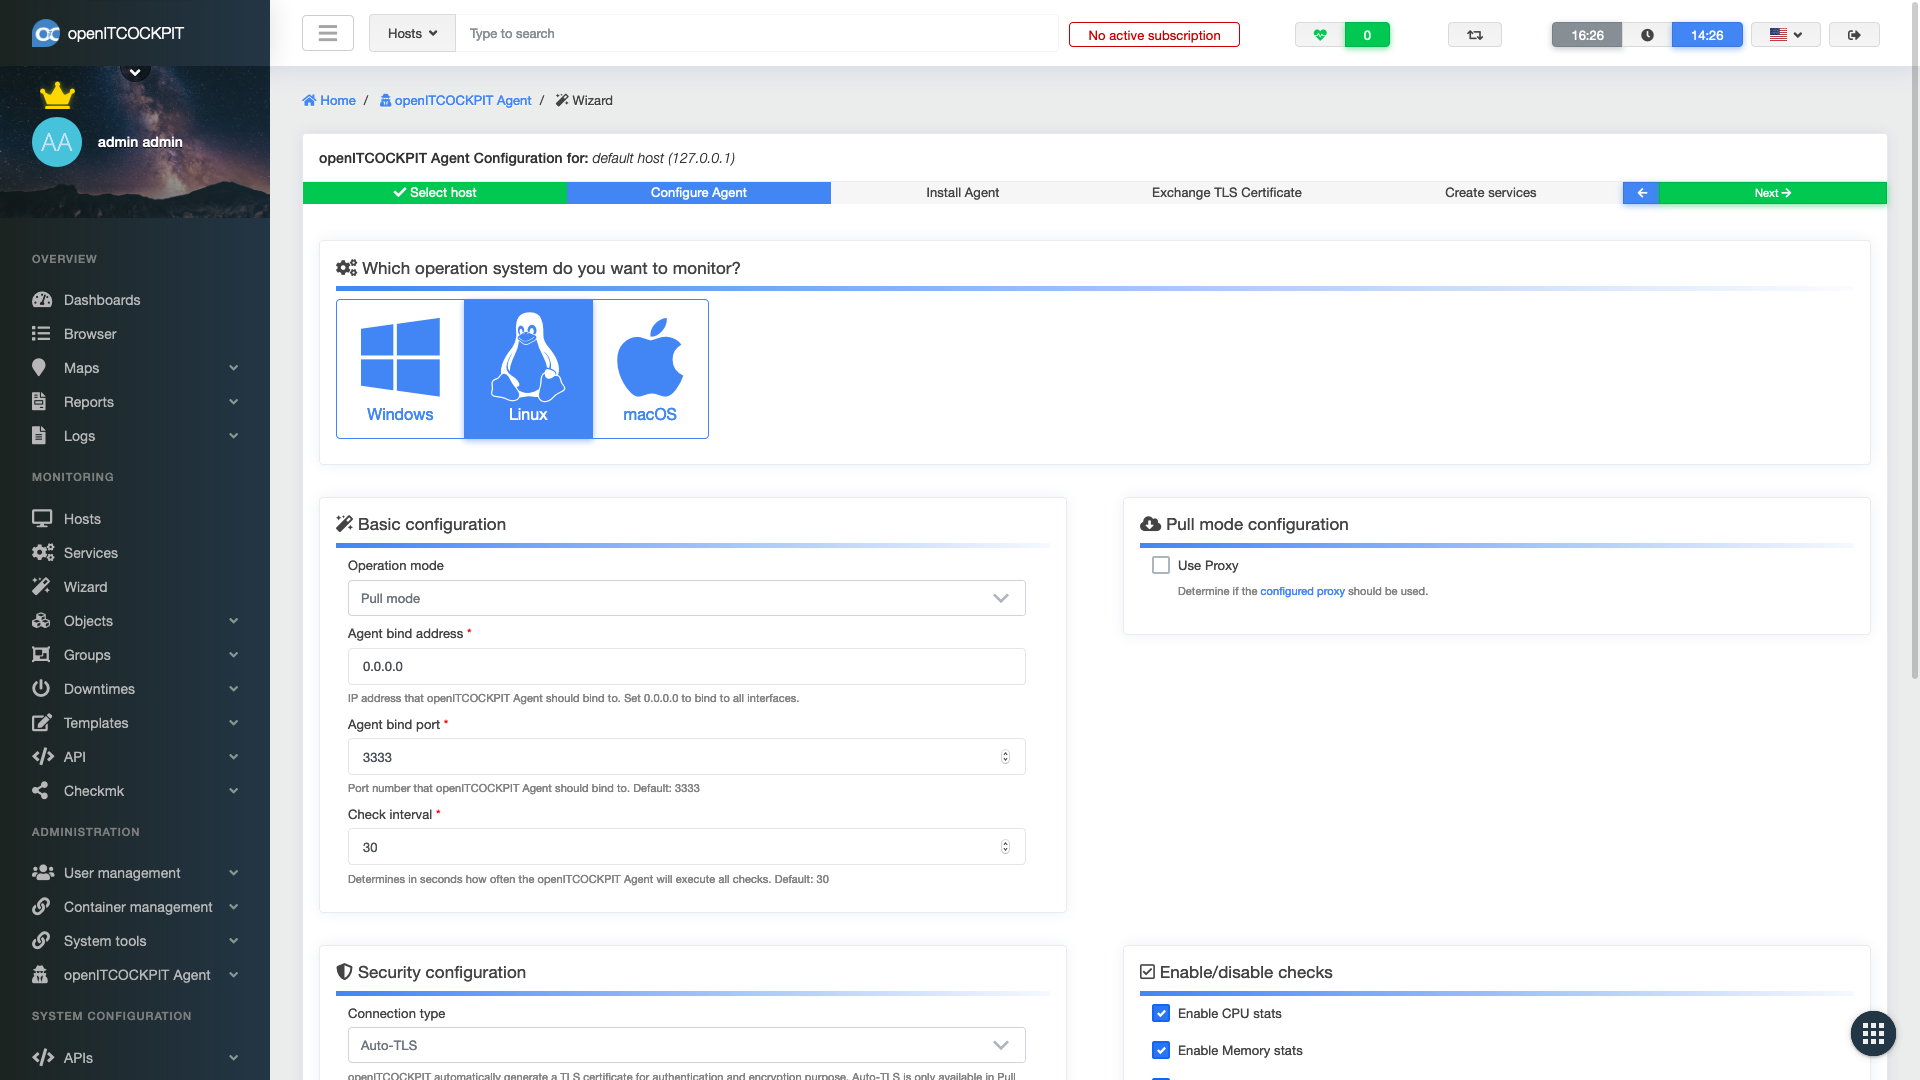Enable the Use Proxy option

click(x=1160, y=565)
